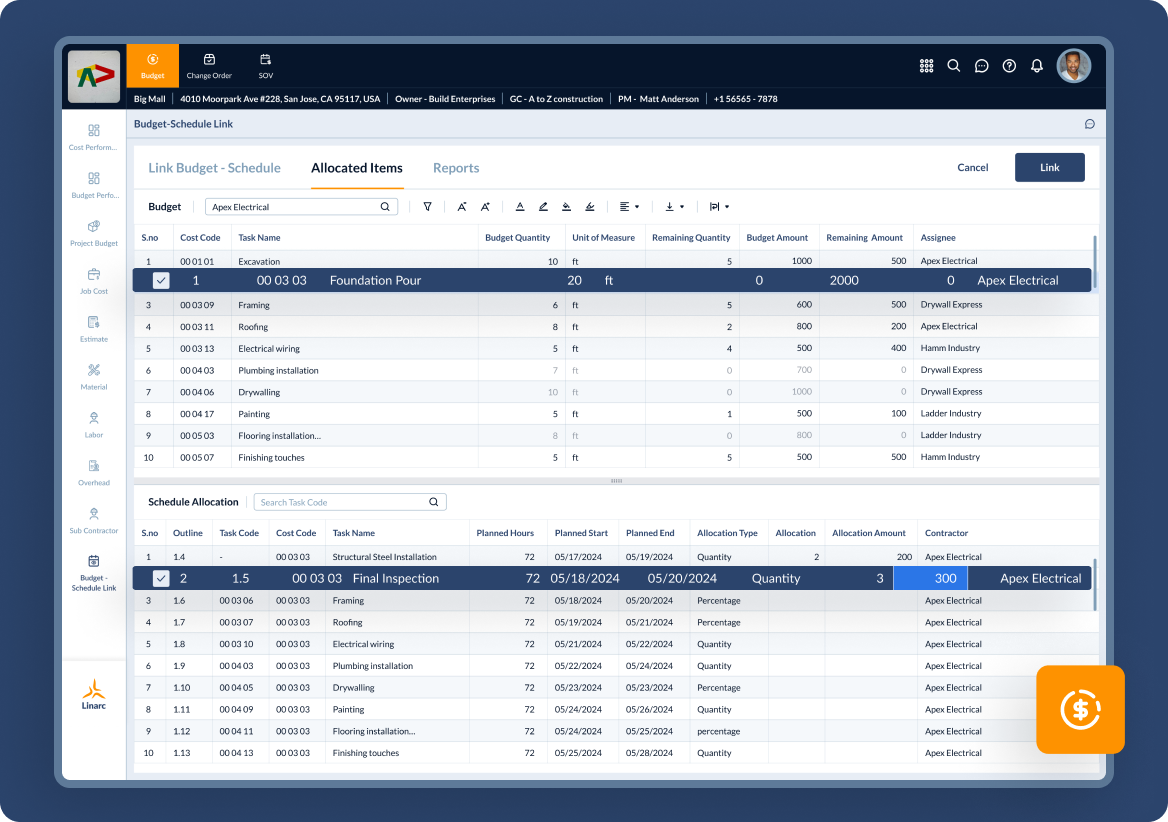Click the Search Task Code field
Screen dimensions: 1168x822
tap(350, 503)
